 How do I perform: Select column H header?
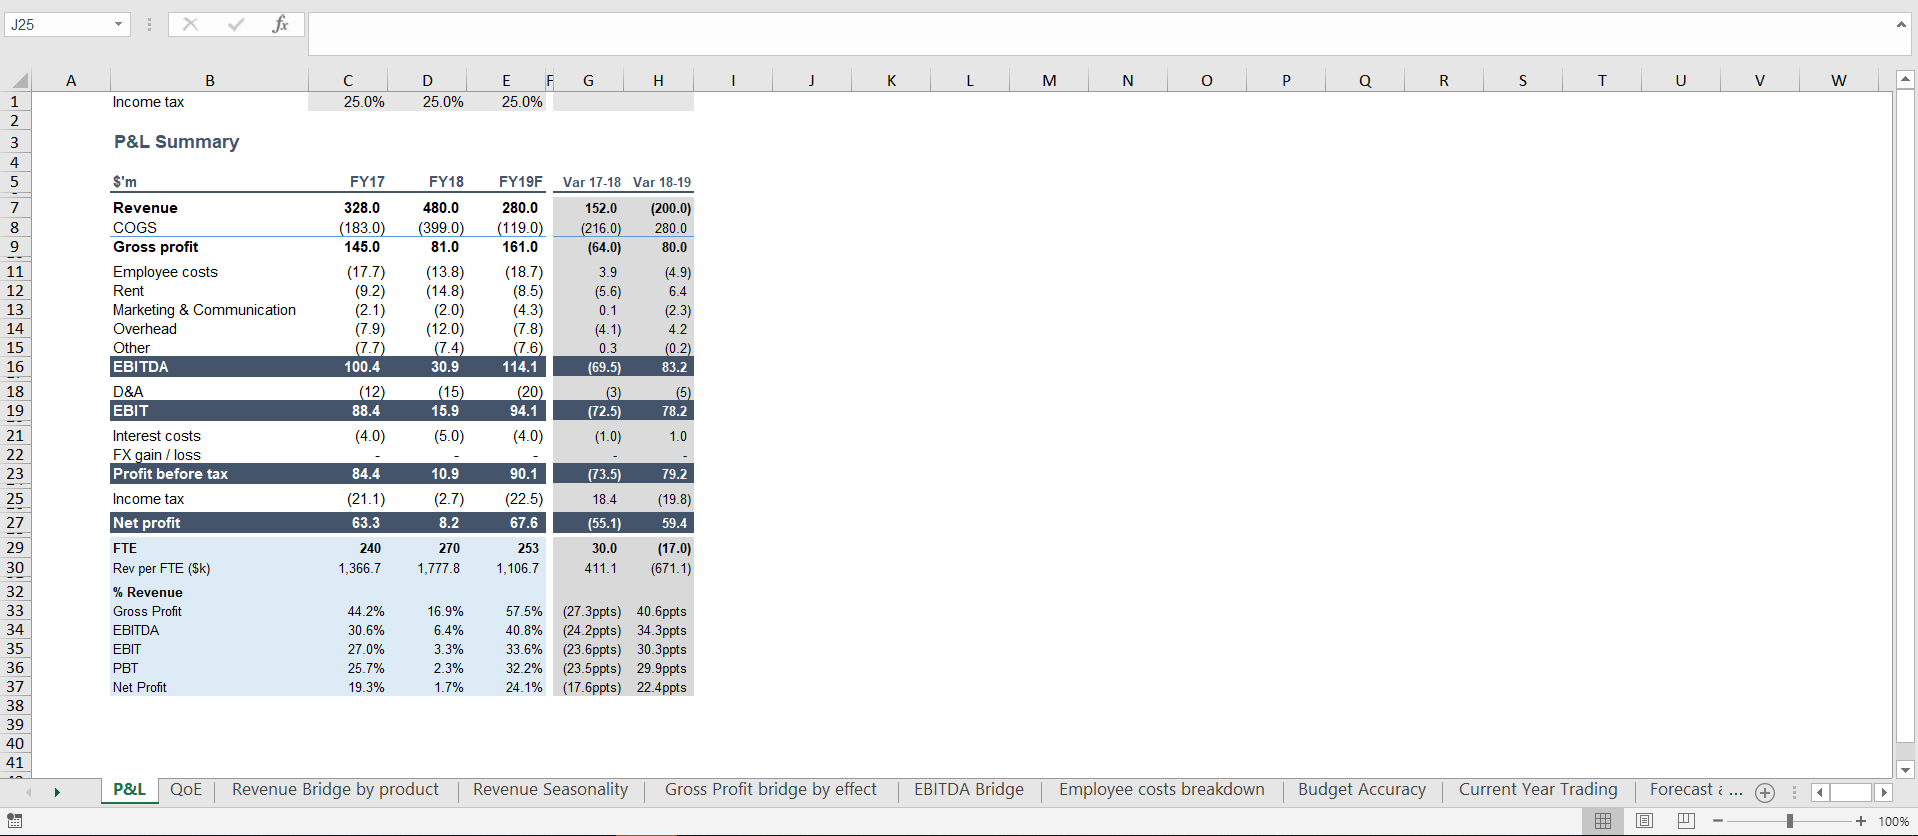pyautogui.click(x=658, y=81)
